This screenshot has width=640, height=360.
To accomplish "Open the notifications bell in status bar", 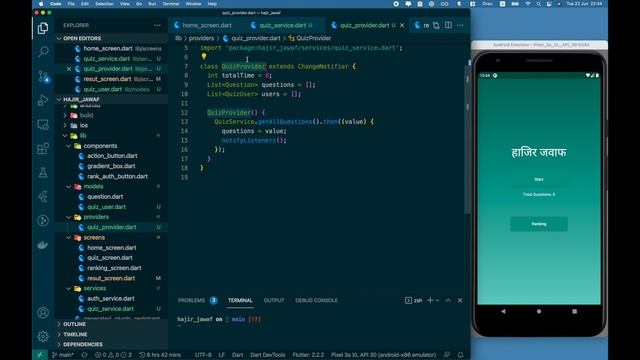I will tap(460, 355).
